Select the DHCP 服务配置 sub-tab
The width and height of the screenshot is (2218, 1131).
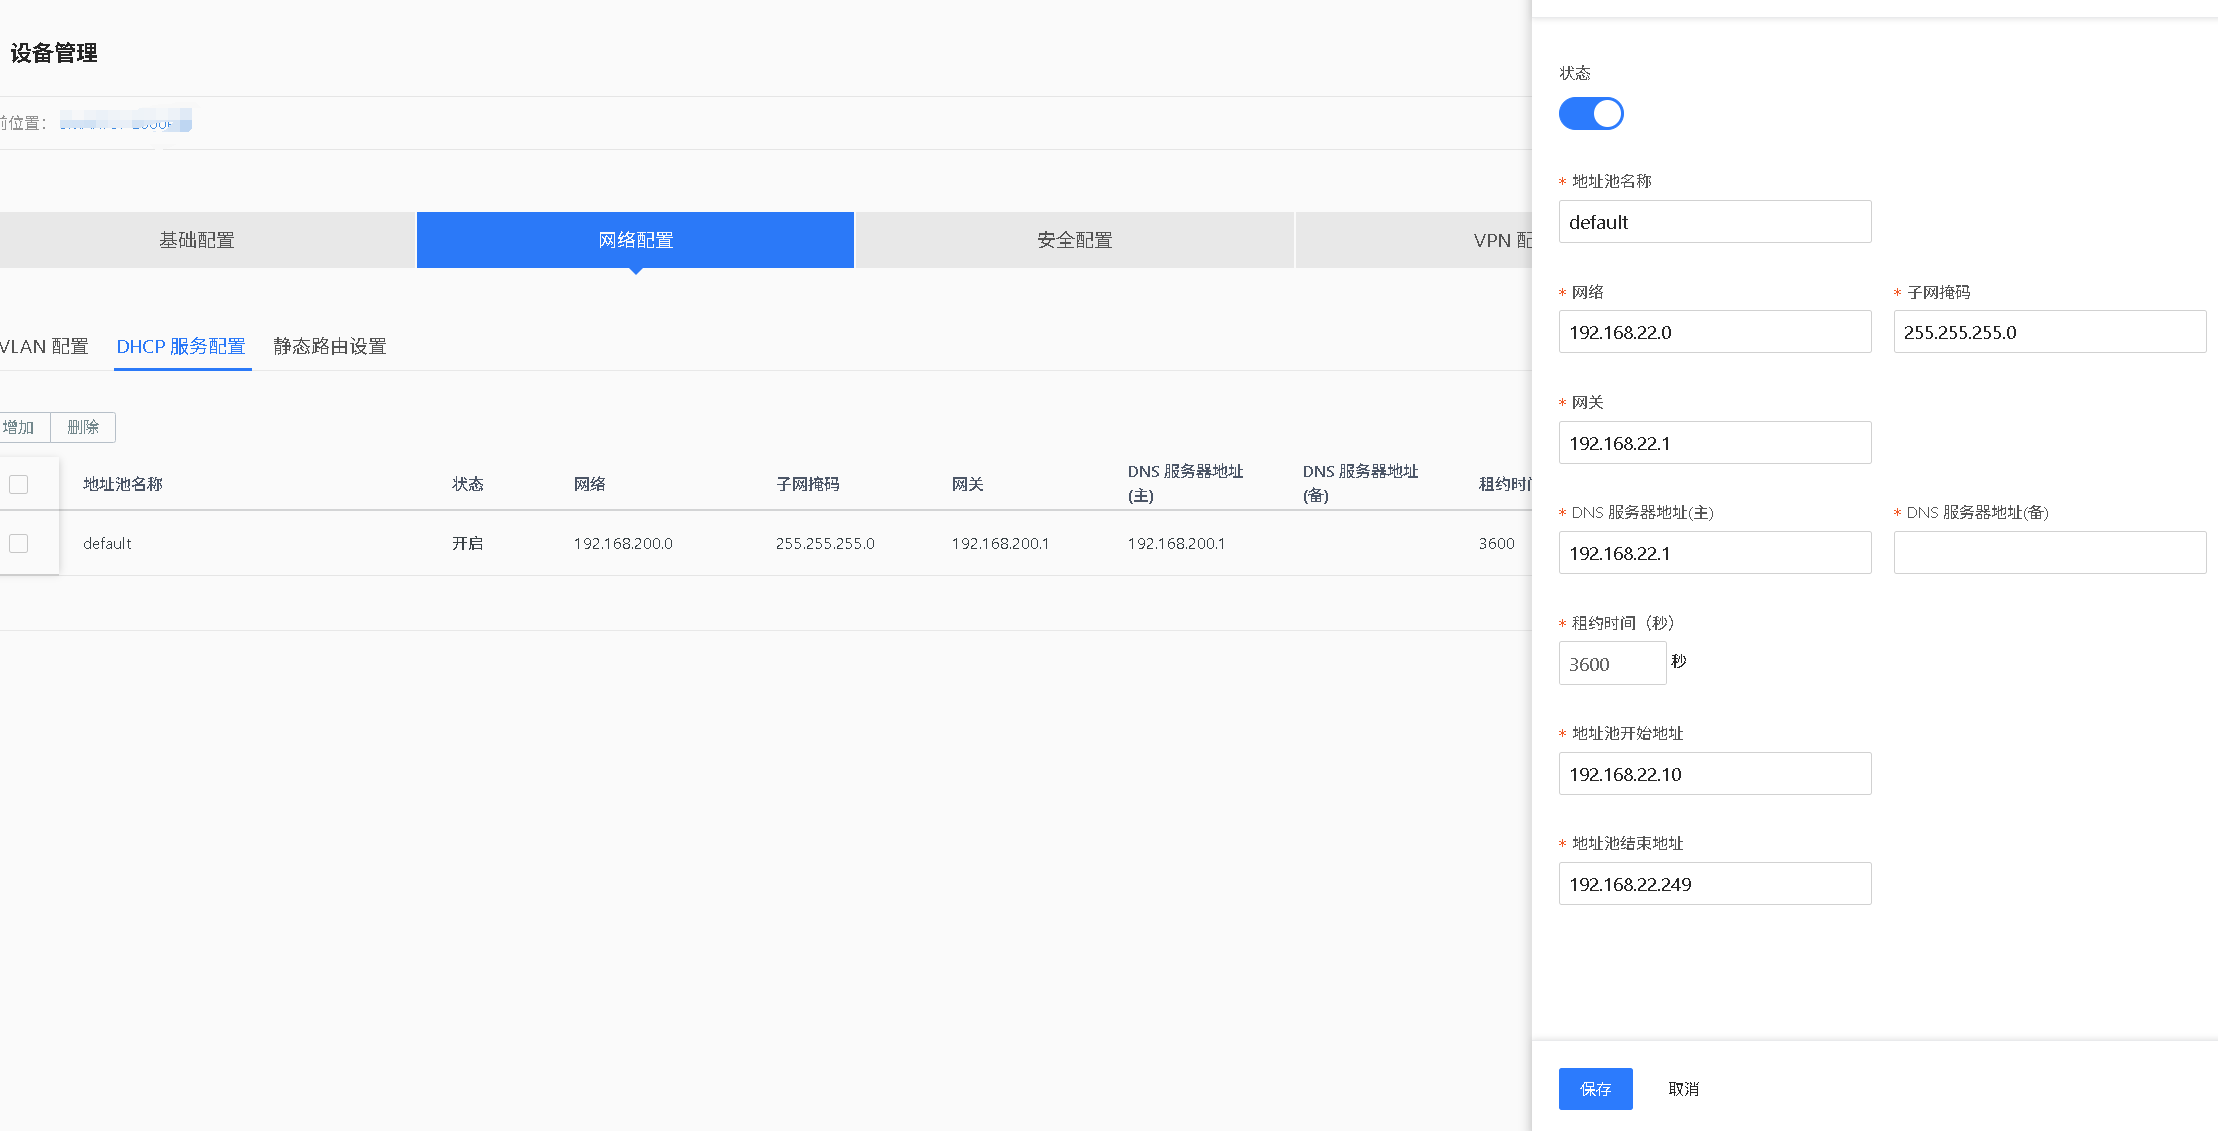tap(181, 347)
